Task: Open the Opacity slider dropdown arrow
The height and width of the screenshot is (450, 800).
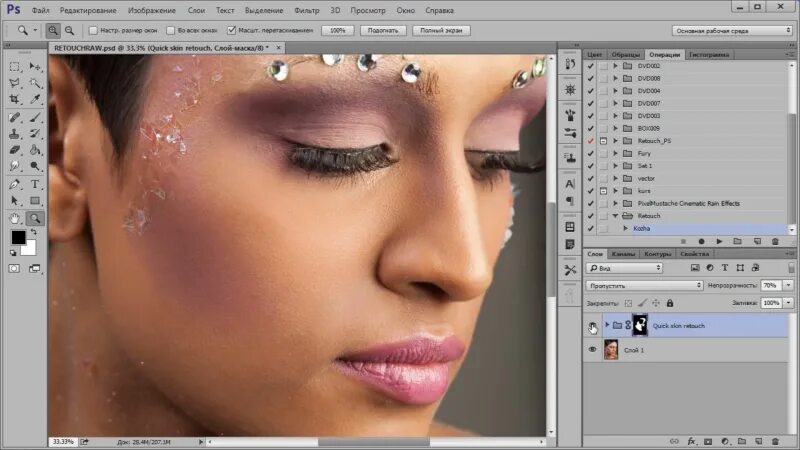Action: click(789, 286)
